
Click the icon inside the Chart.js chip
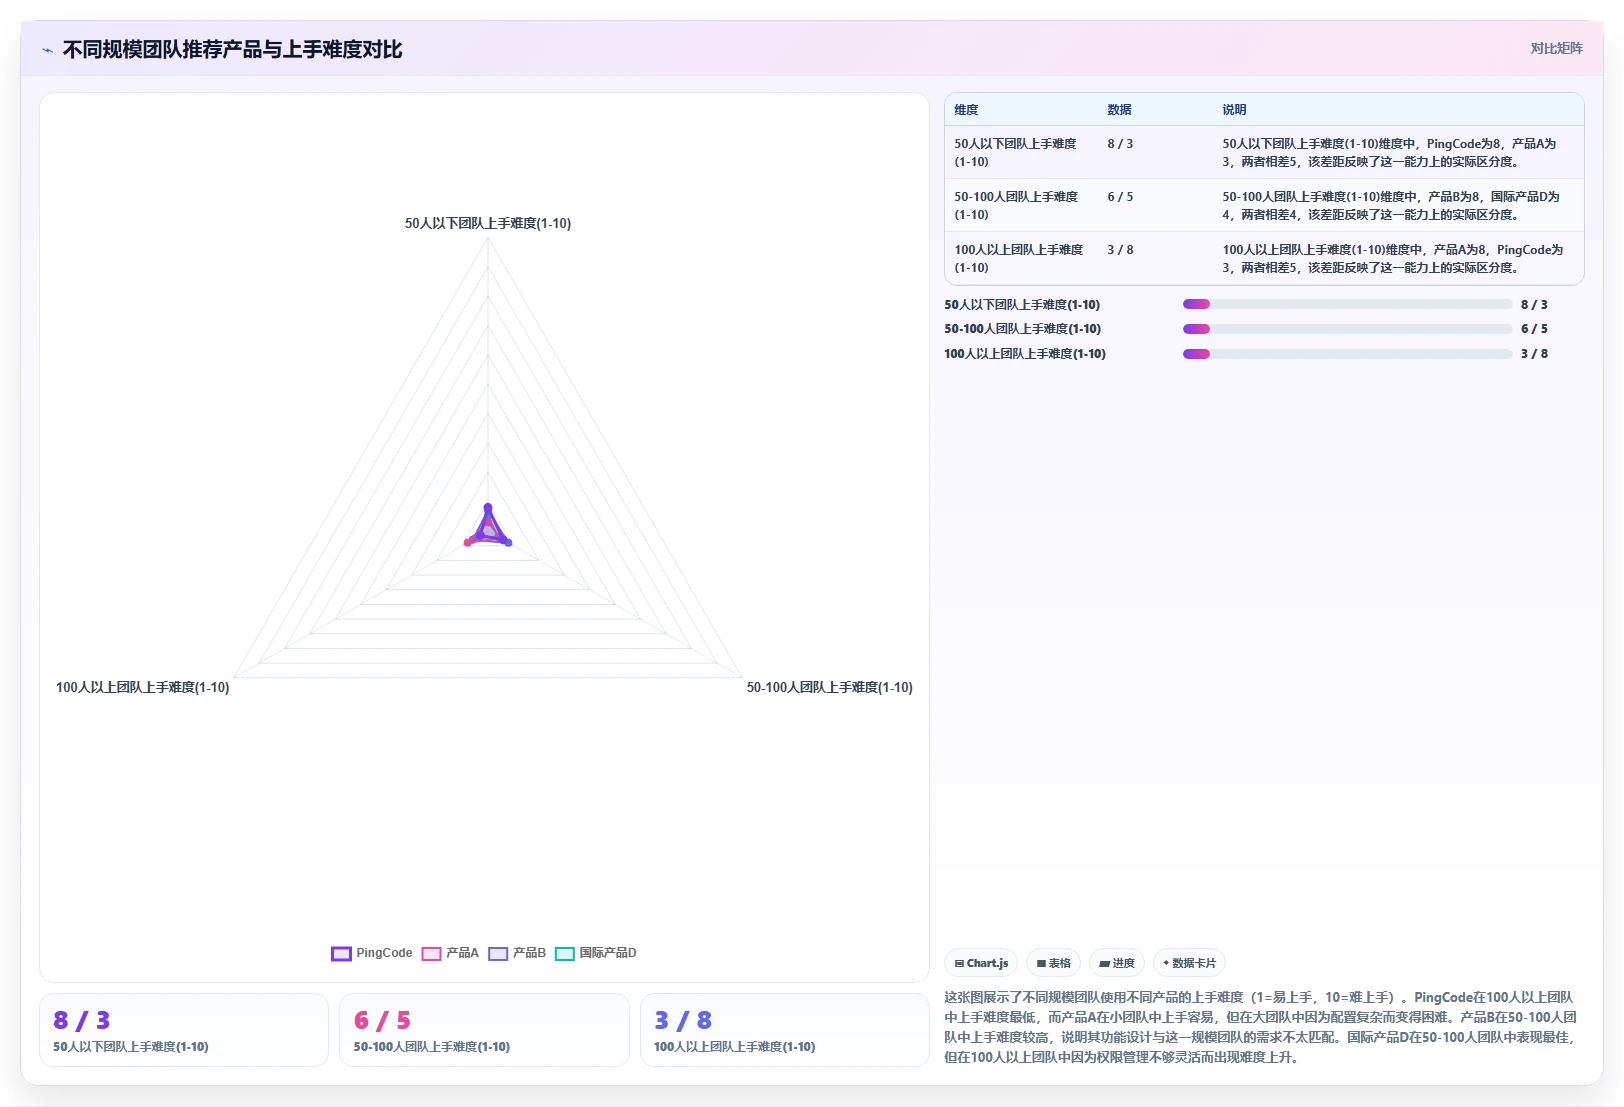pos(959,963)
